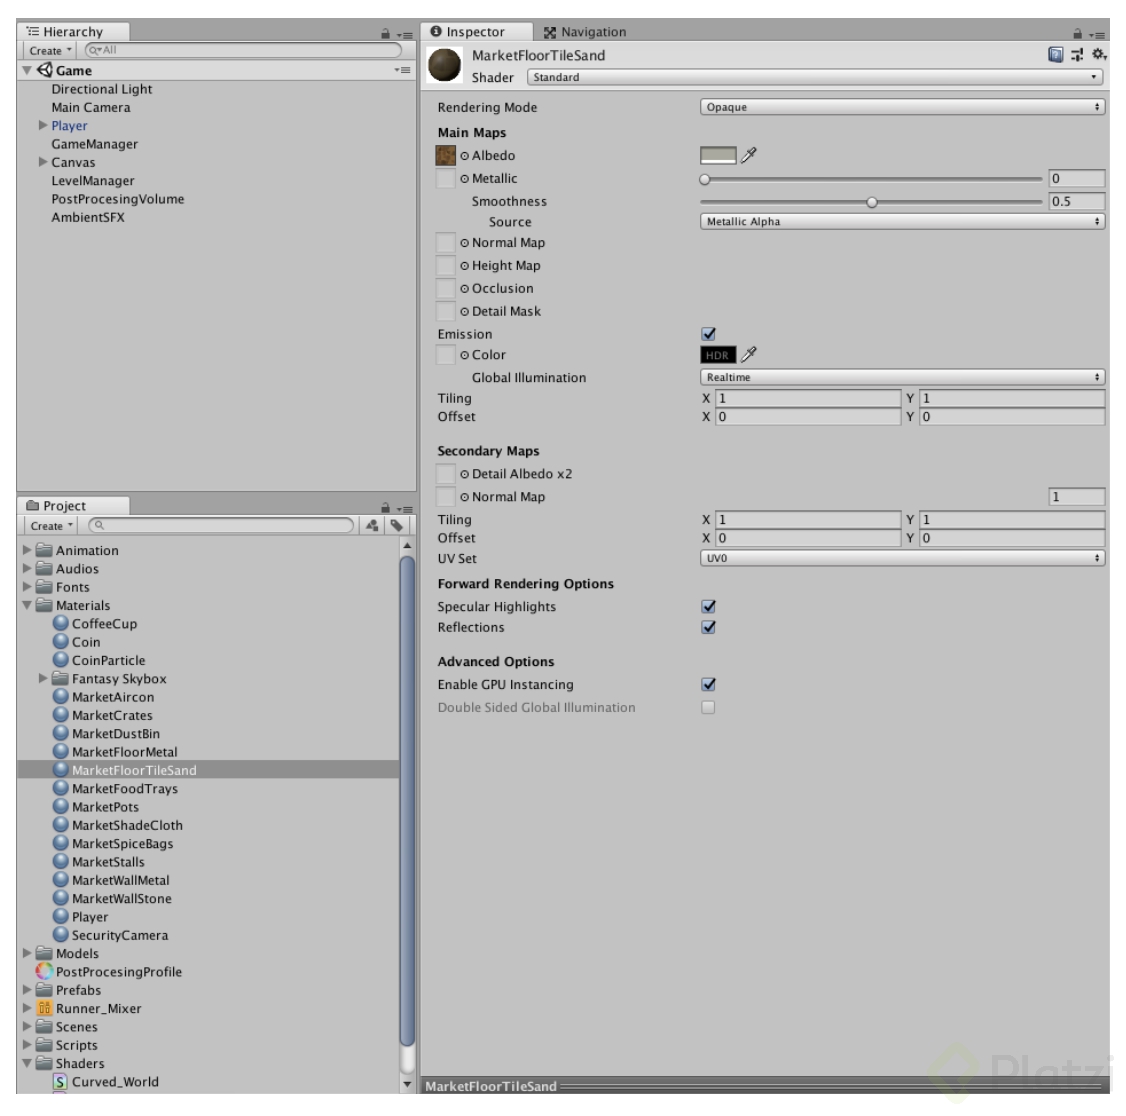Toggle the Emission checkbox
Screen dimensions: 1126x1116
point(709,334)
